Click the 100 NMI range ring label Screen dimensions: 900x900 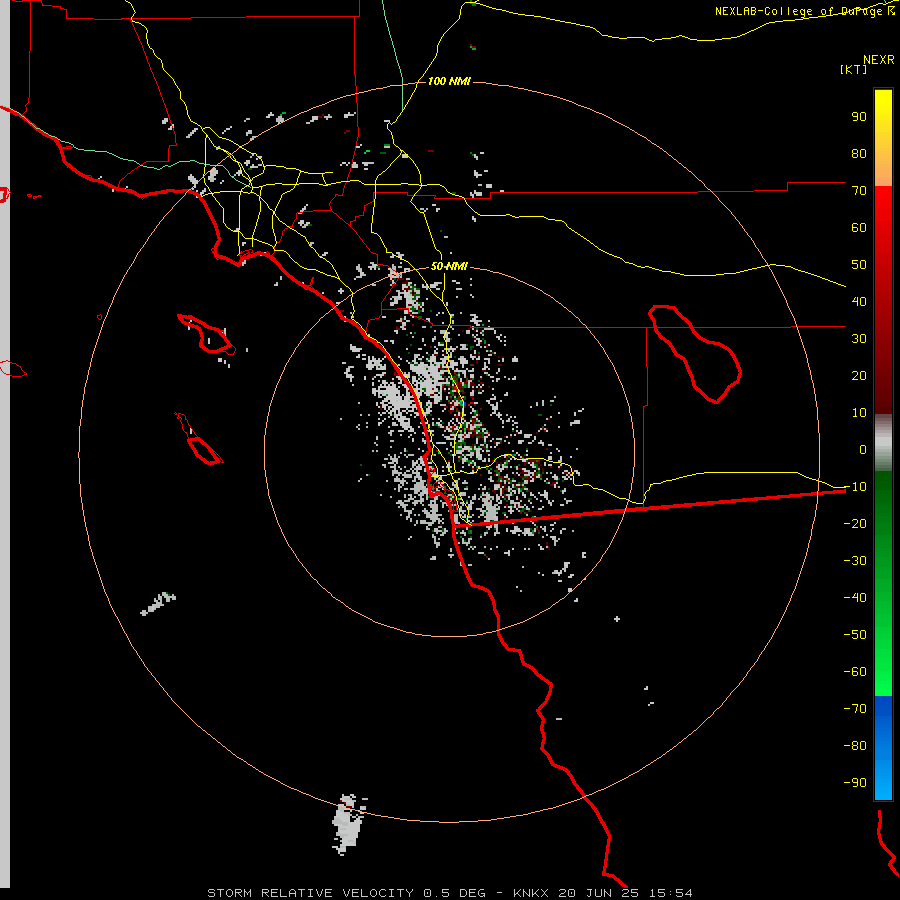pyautogui.click(x=449, y=82)
